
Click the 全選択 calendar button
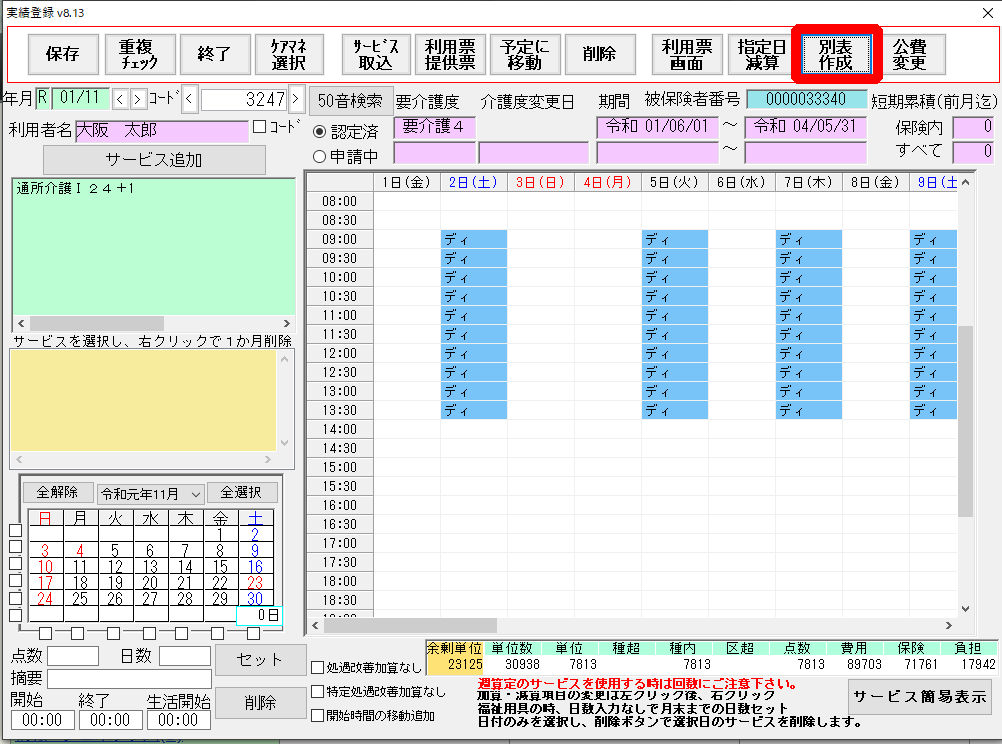(241, 493)
